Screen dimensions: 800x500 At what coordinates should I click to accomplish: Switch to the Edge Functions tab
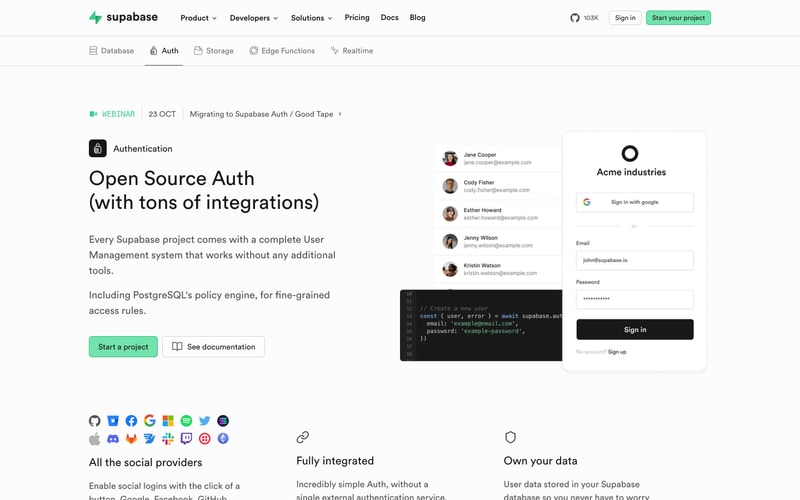tap(282, 51)
